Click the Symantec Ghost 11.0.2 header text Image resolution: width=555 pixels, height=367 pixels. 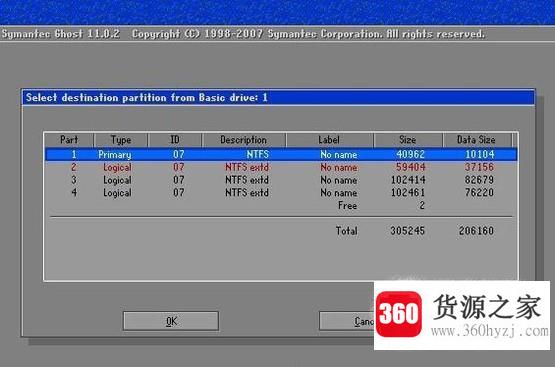coord(61,34)
